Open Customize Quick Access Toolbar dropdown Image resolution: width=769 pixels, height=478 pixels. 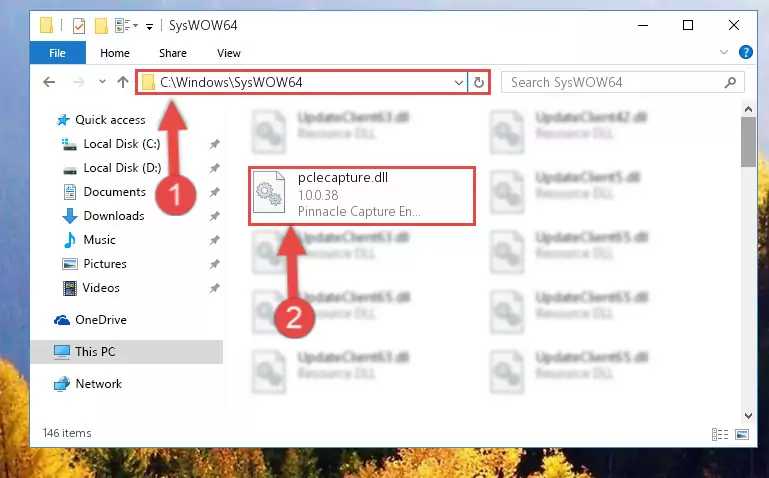[149, 26]
